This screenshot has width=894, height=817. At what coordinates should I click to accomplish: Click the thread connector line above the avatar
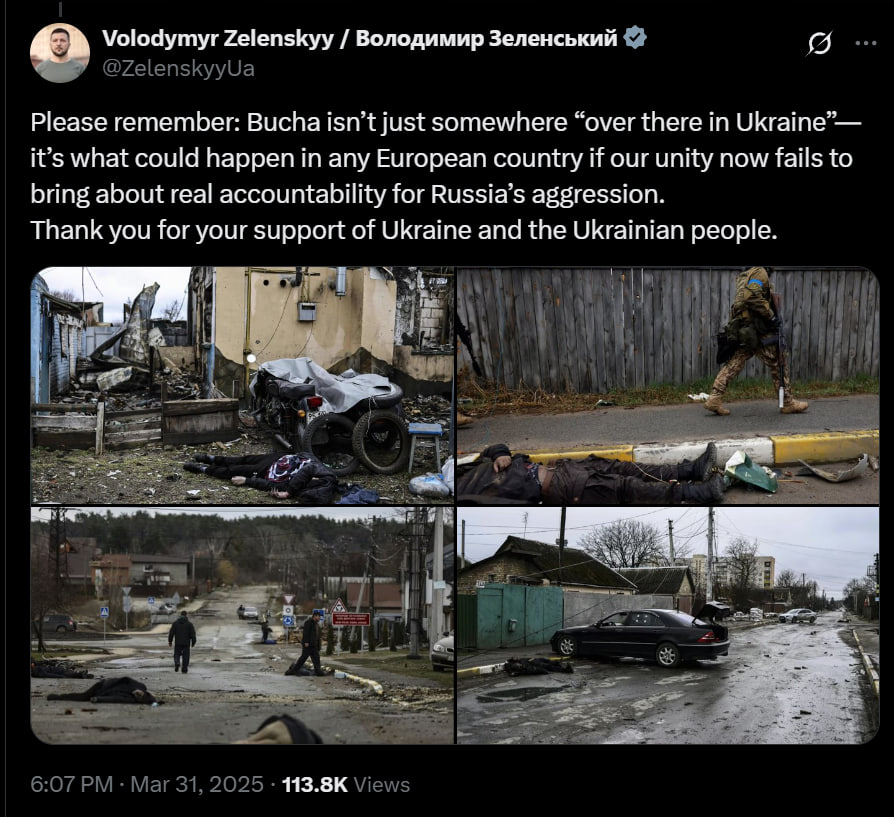(x=60, y=9)
